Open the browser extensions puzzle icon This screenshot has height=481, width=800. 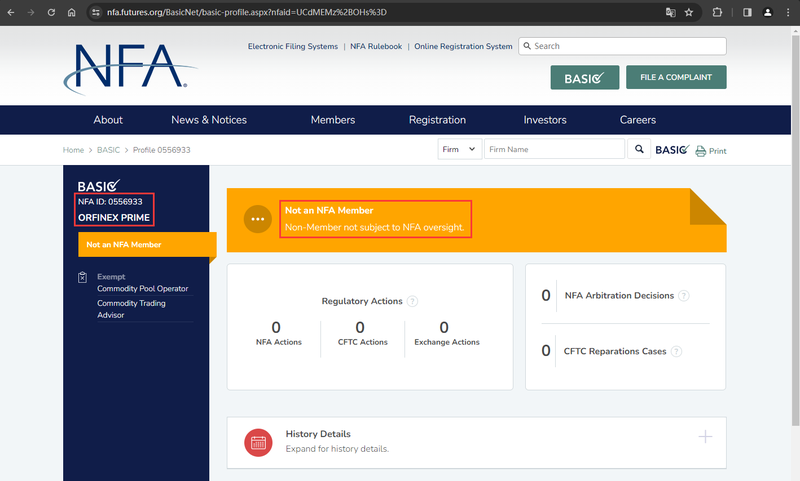[x=717, y=13]
